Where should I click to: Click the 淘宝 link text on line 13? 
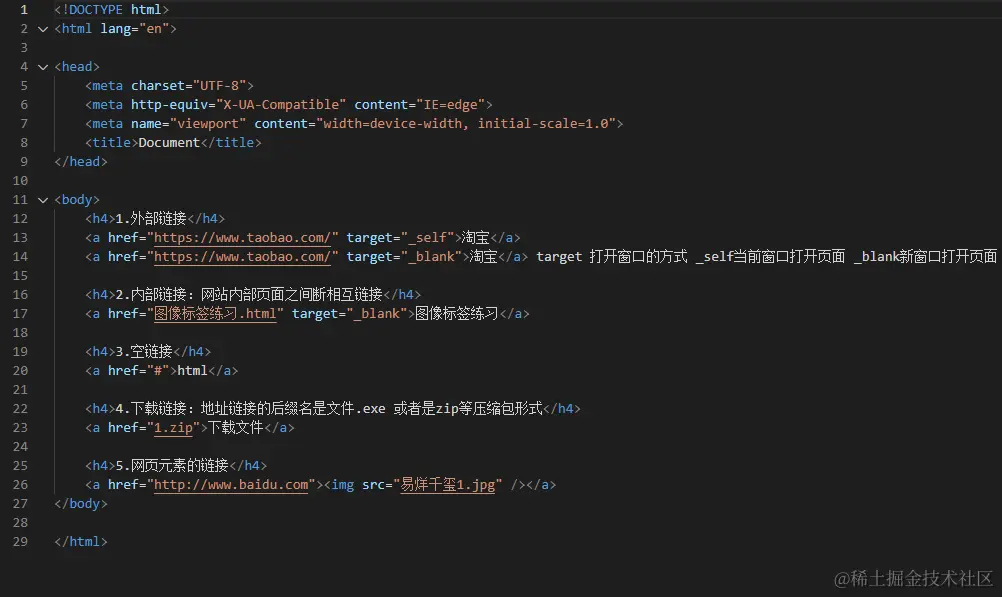pos(475,238)
